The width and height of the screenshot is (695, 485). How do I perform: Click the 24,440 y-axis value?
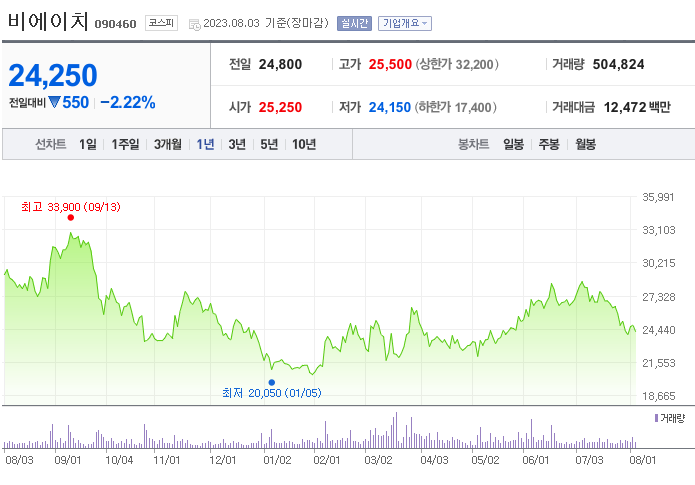click(x=659, y=330)
